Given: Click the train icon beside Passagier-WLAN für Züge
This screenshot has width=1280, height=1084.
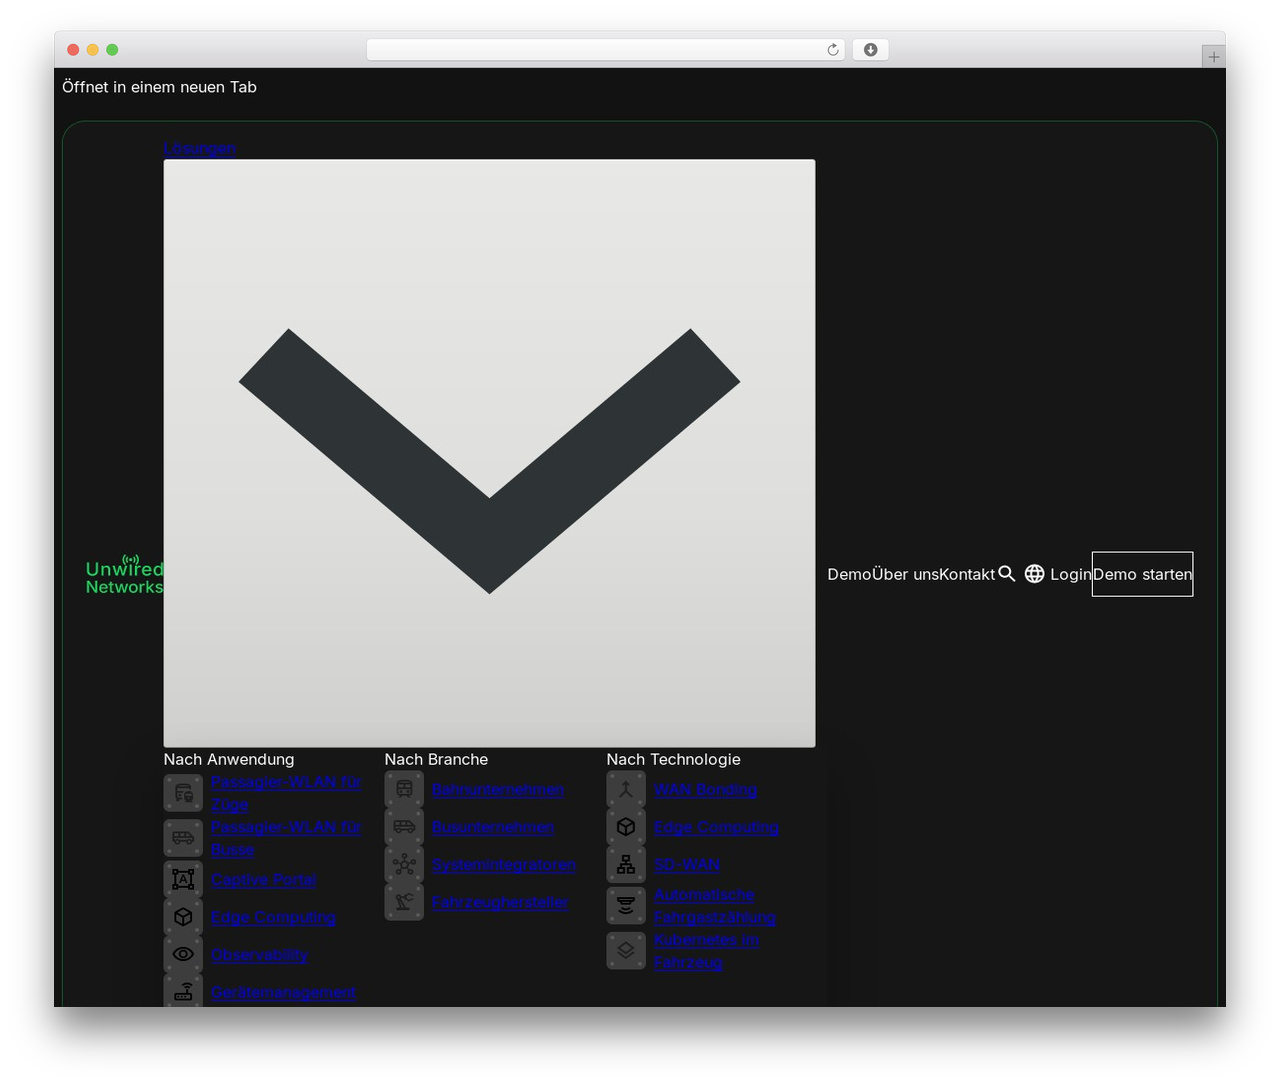Looking at the screenshot, I should (183, 793).
